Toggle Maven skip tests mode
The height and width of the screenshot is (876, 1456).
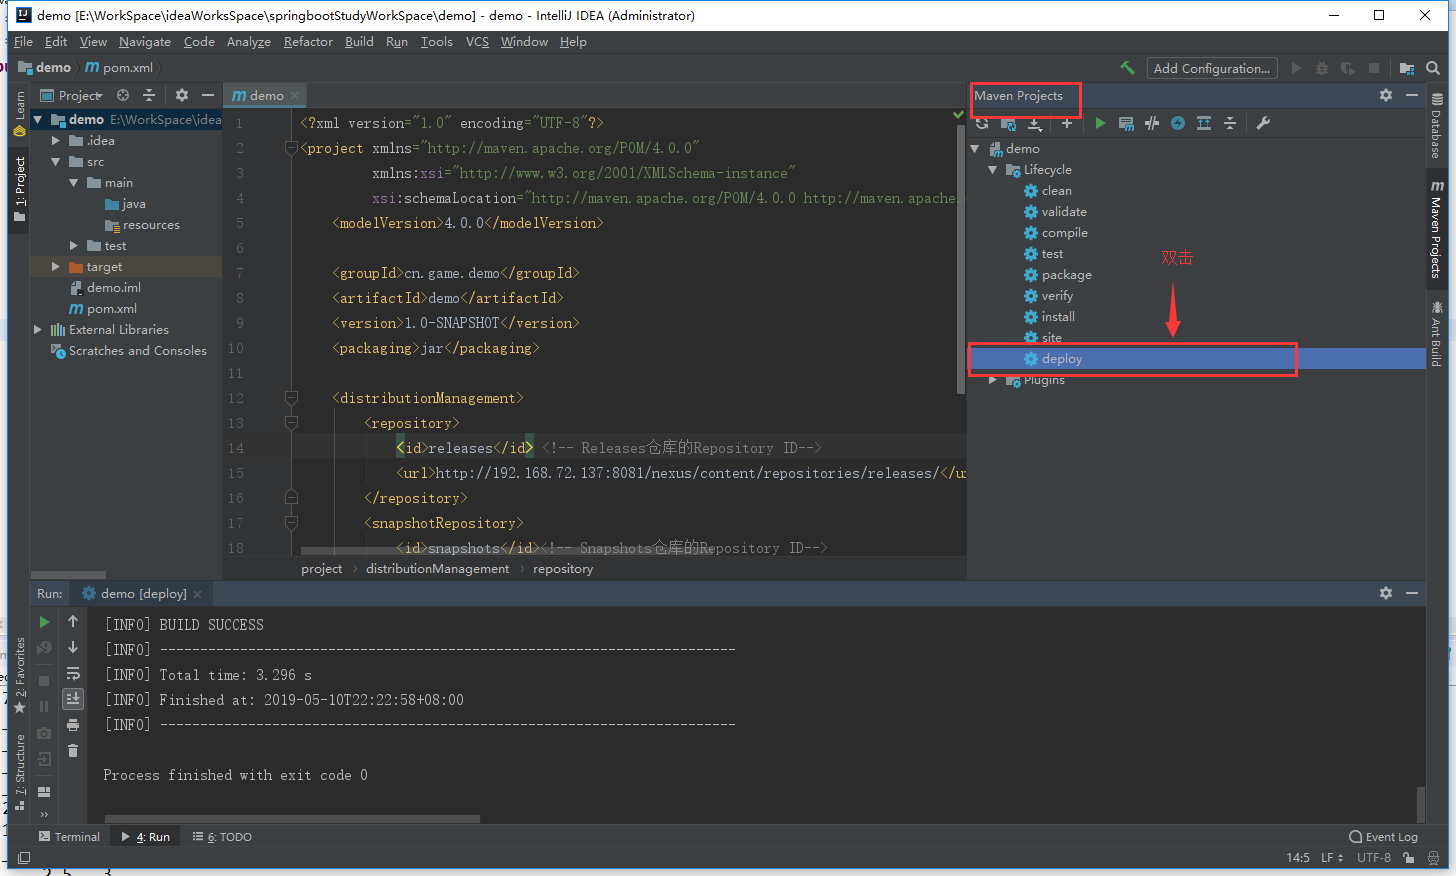(1178, 123)
